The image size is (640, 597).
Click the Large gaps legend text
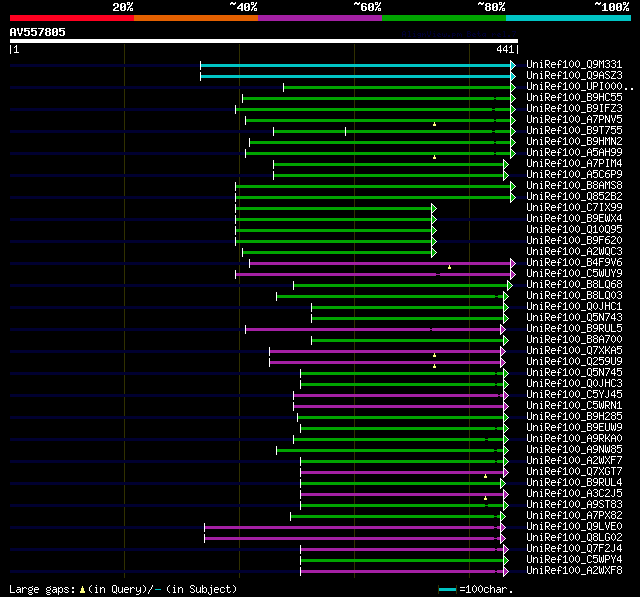click(x=123, y=589)
